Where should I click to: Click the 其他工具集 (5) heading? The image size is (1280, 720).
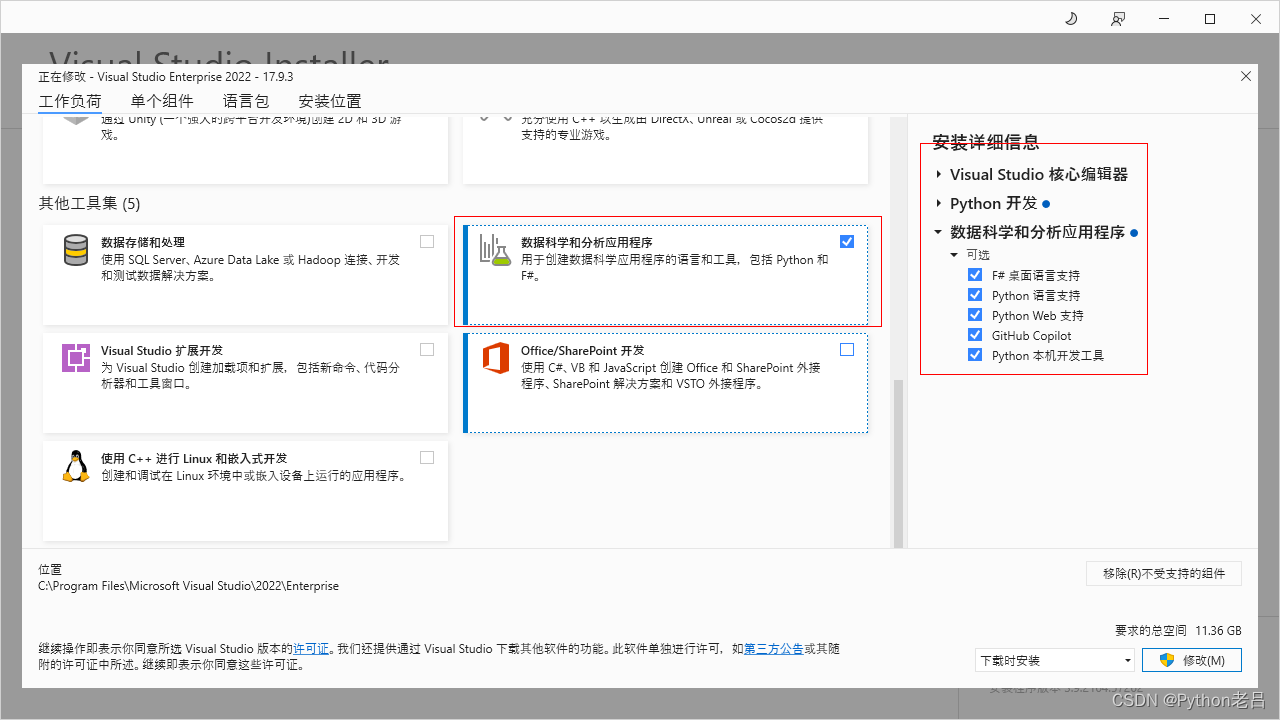pos(89,204)
